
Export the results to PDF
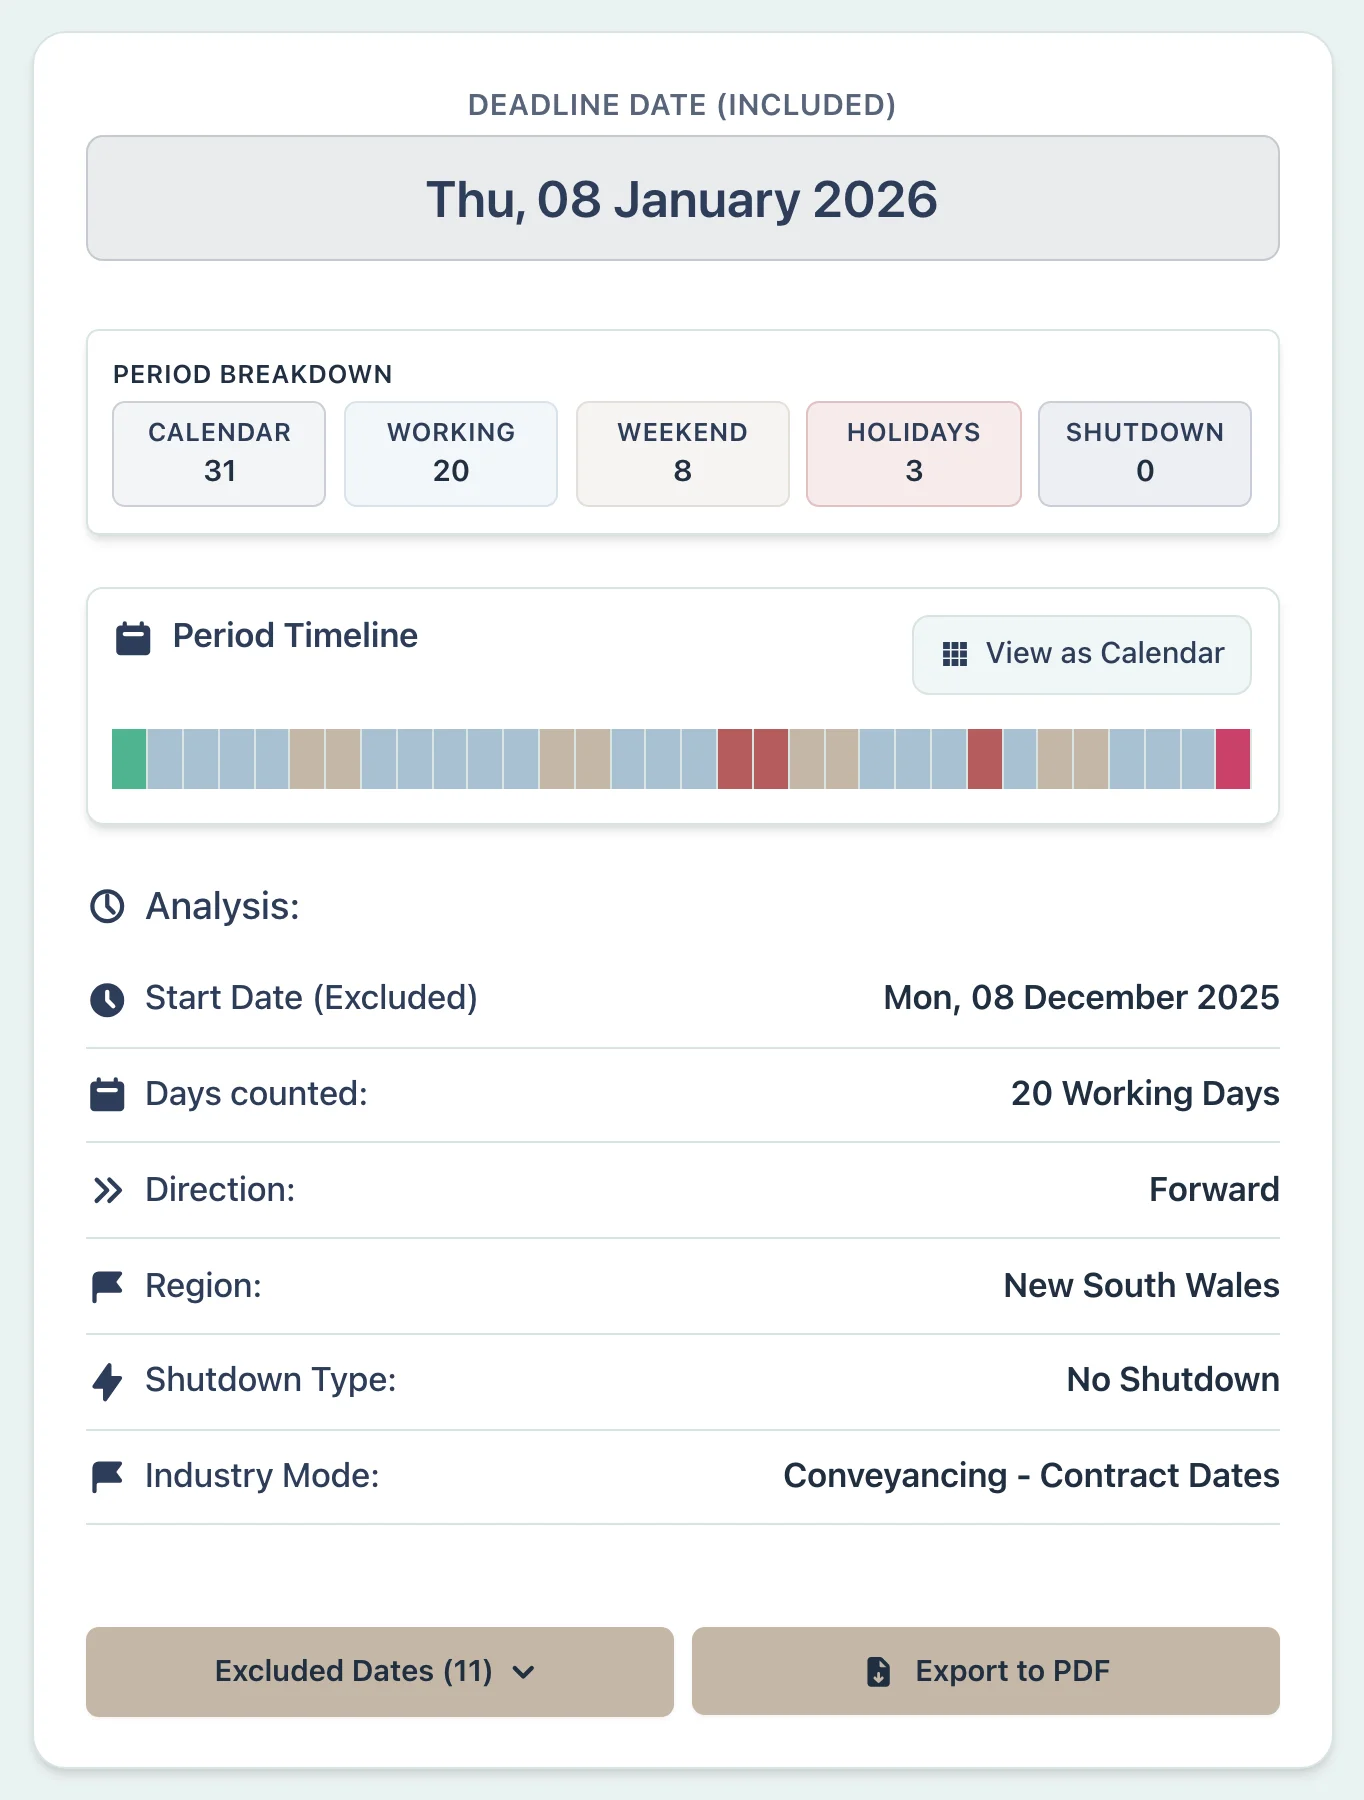tap(985, 1671)
